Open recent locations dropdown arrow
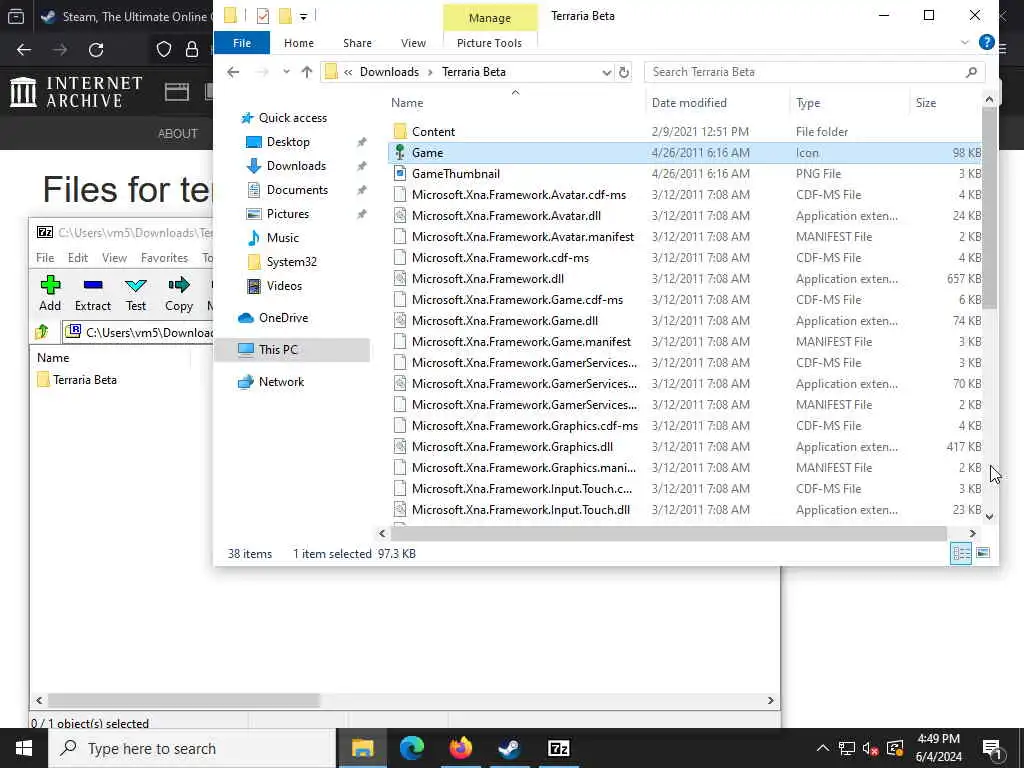Viewport: 1024px width, 768px height. [286, 72]
